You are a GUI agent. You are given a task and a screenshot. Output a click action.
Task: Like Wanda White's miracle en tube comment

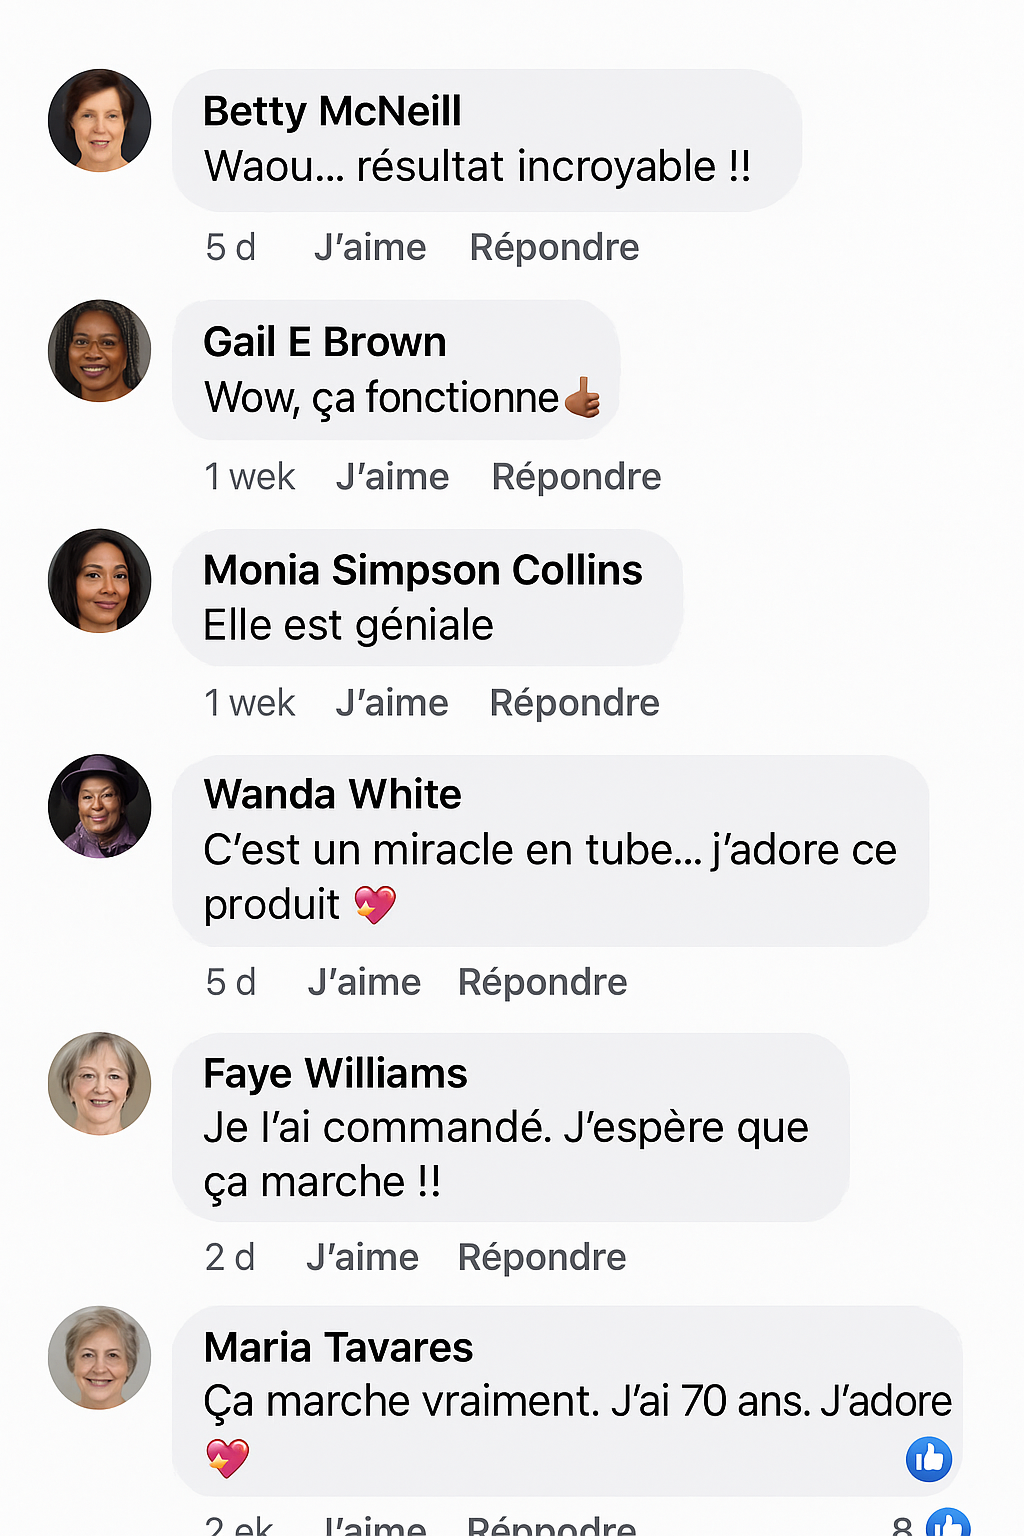tap(364, 982)
